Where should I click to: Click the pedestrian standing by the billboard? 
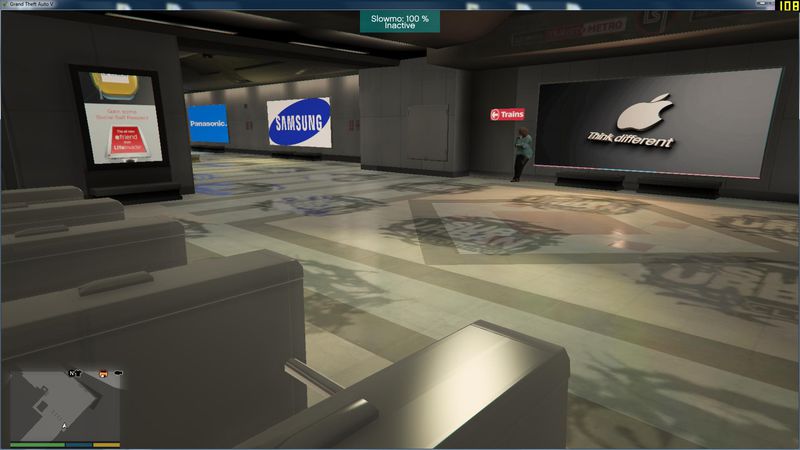point(522,154)
